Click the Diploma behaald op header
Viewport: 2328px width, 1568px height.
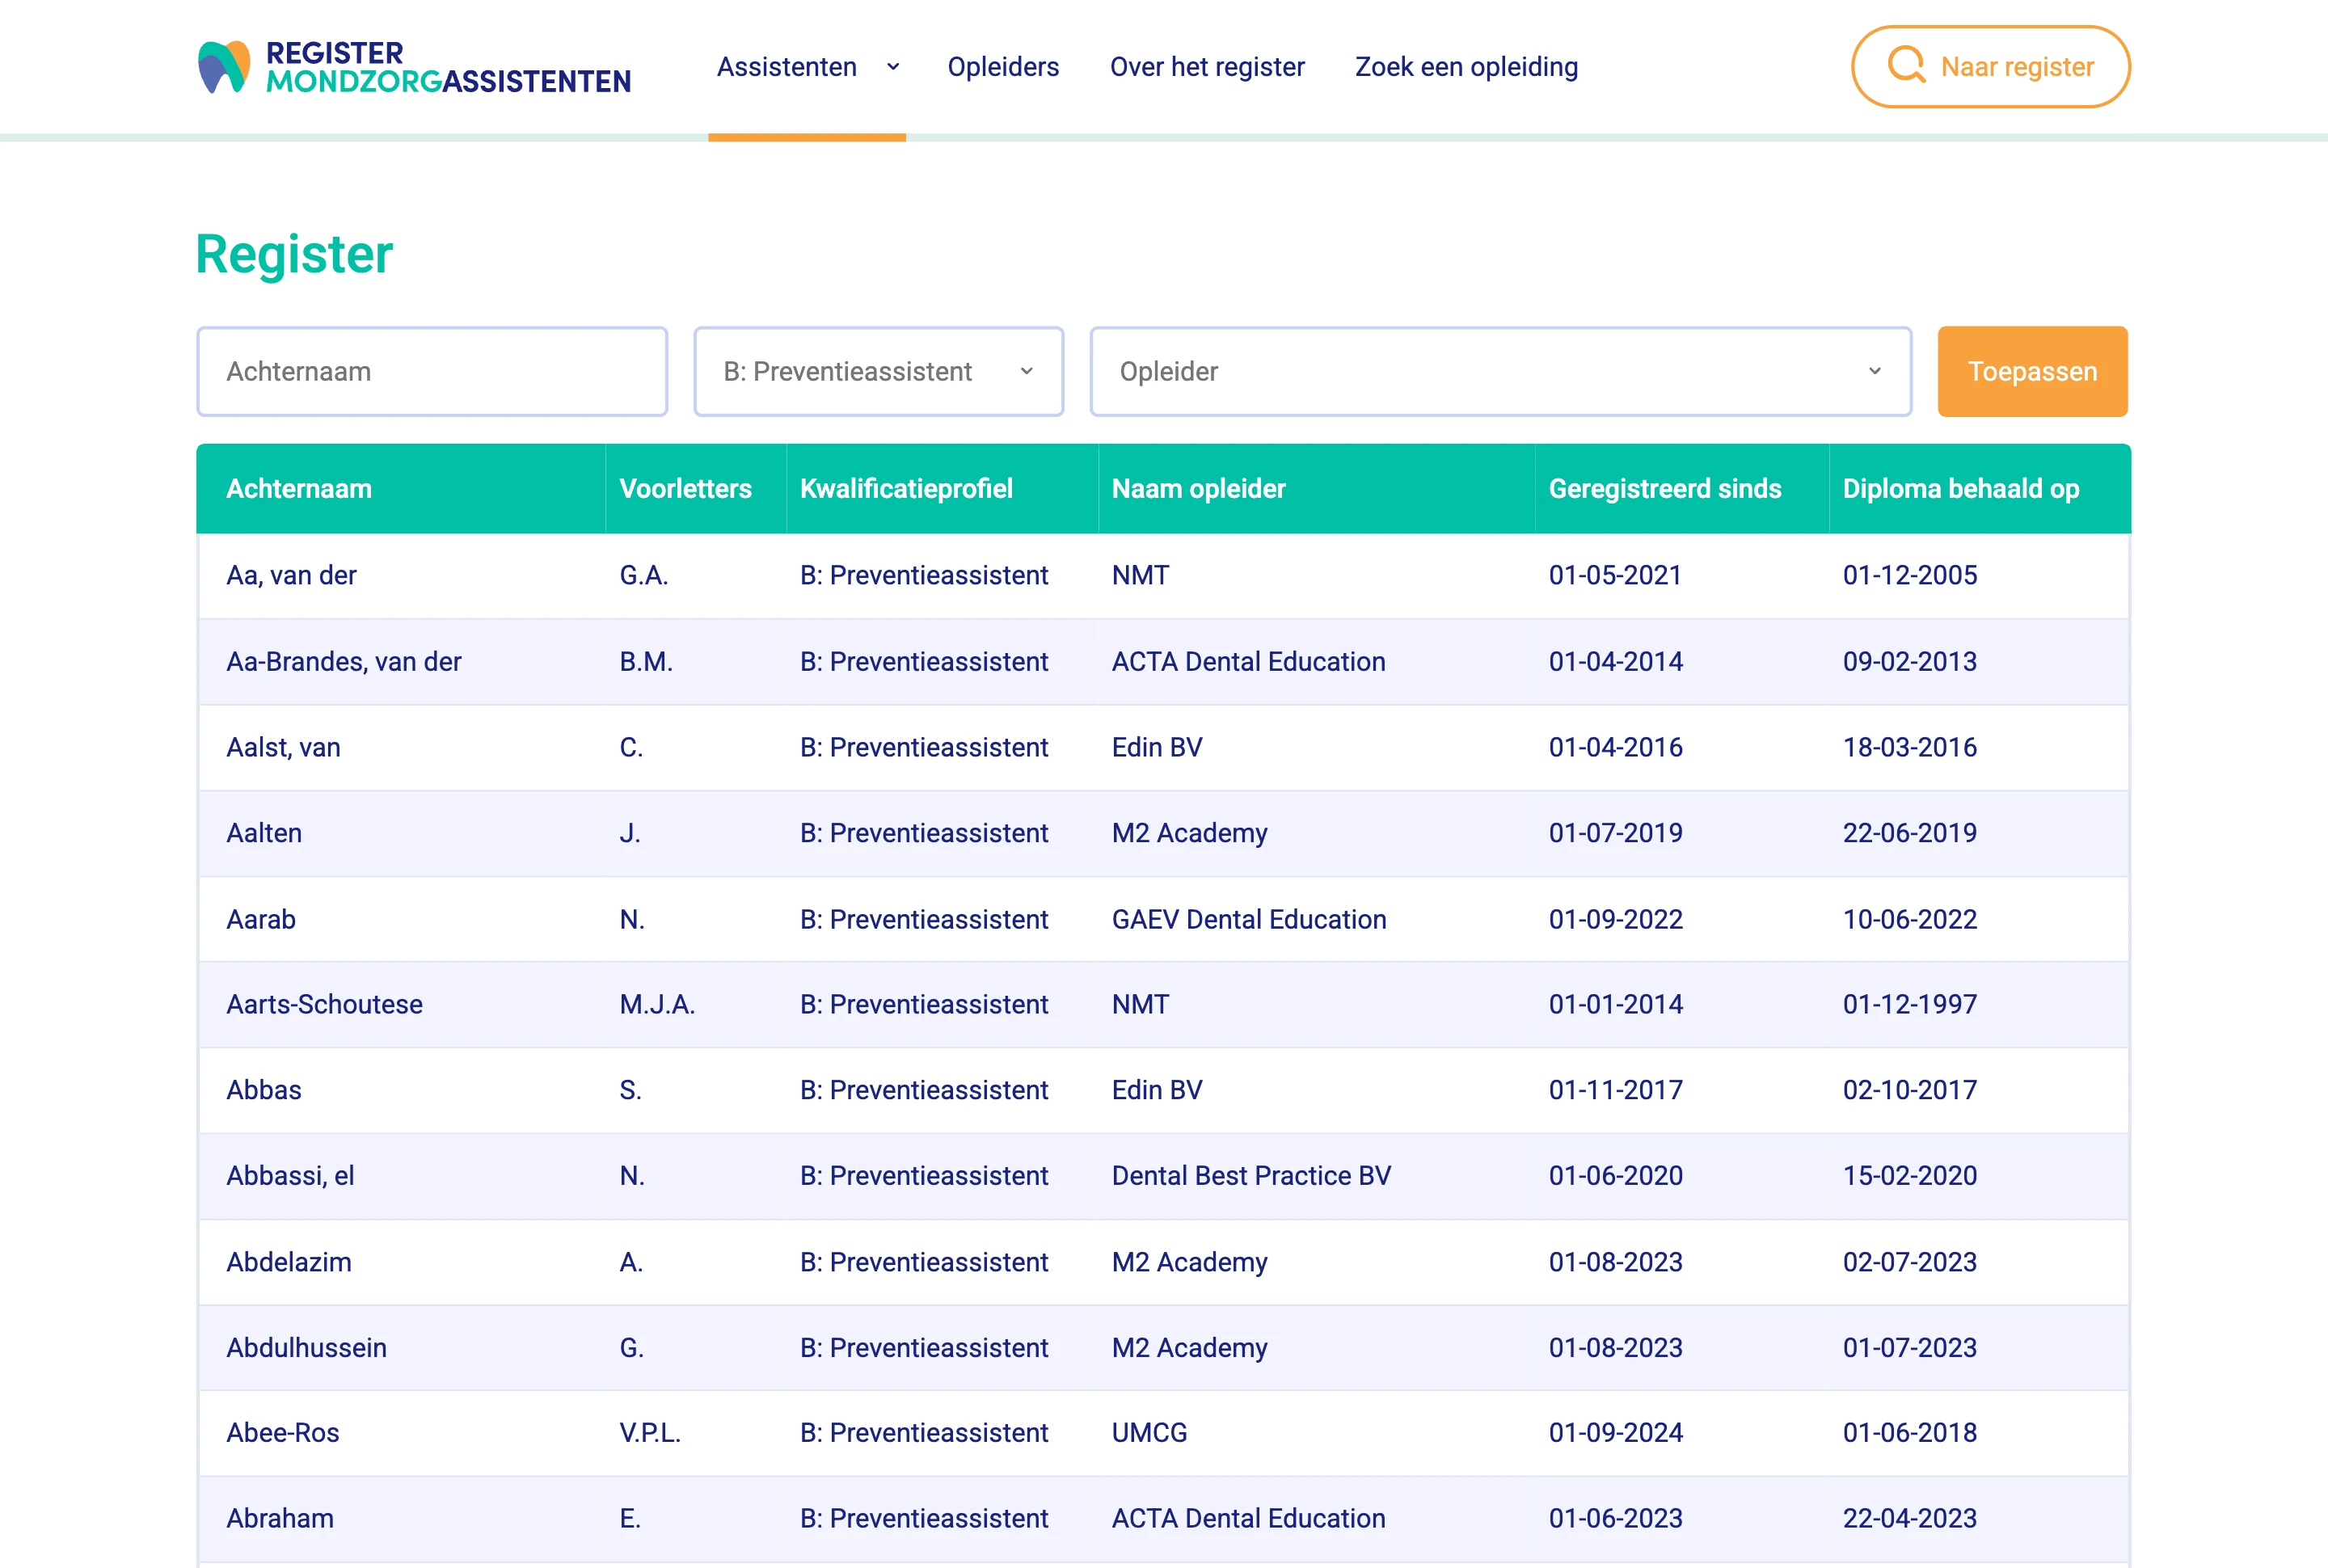[1960, 488]
